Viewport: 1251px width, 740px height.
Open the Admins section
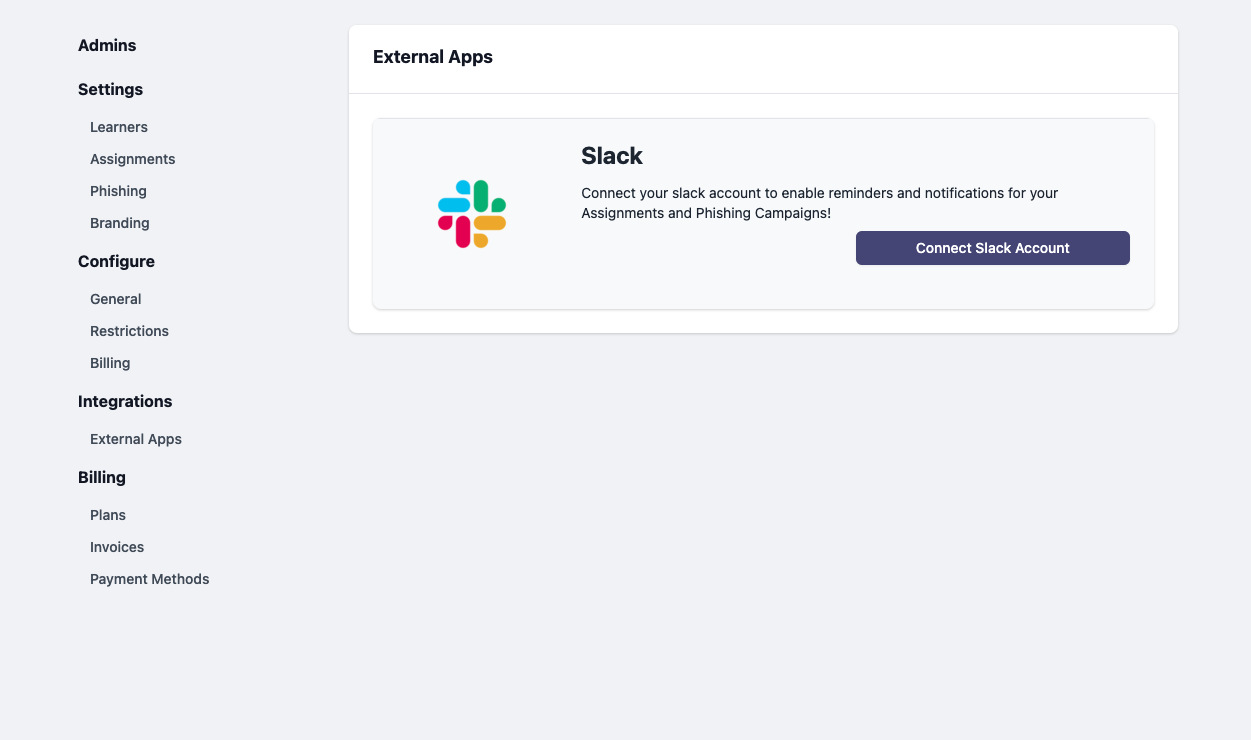107,45
